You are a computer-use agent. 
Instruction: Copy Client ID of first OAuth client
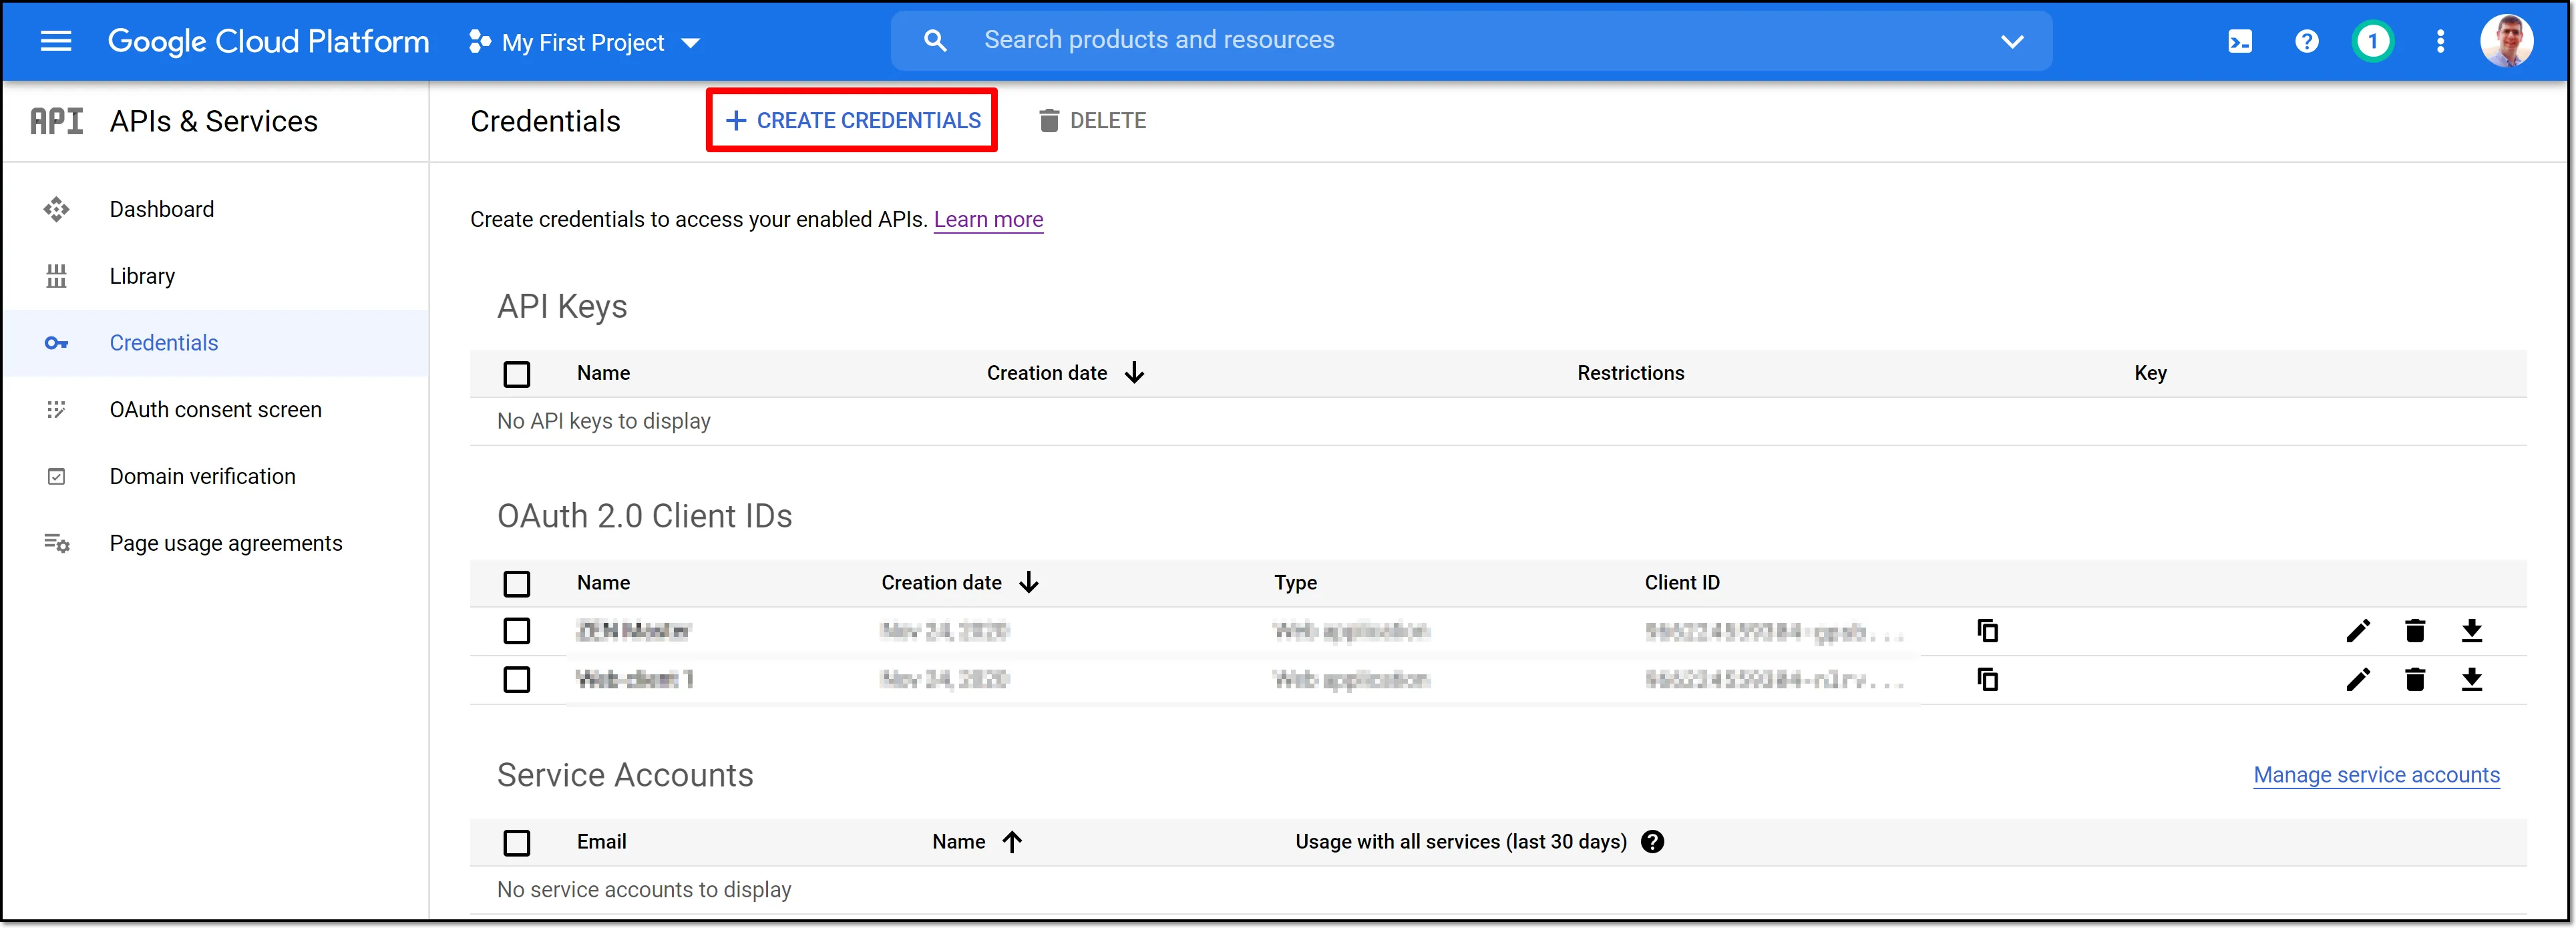[1987, 631]
